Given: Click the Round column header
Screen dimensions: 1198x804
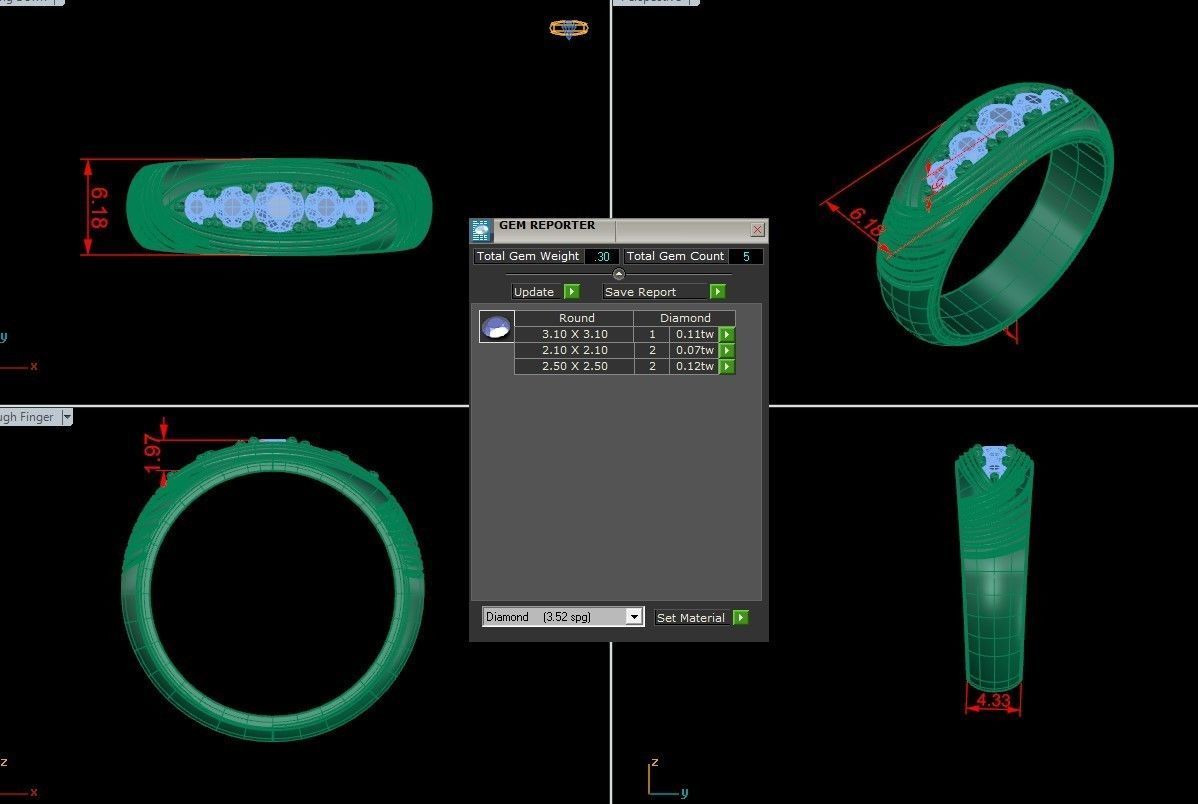Looking at the screenshot, I should click(x=576, y=318).
